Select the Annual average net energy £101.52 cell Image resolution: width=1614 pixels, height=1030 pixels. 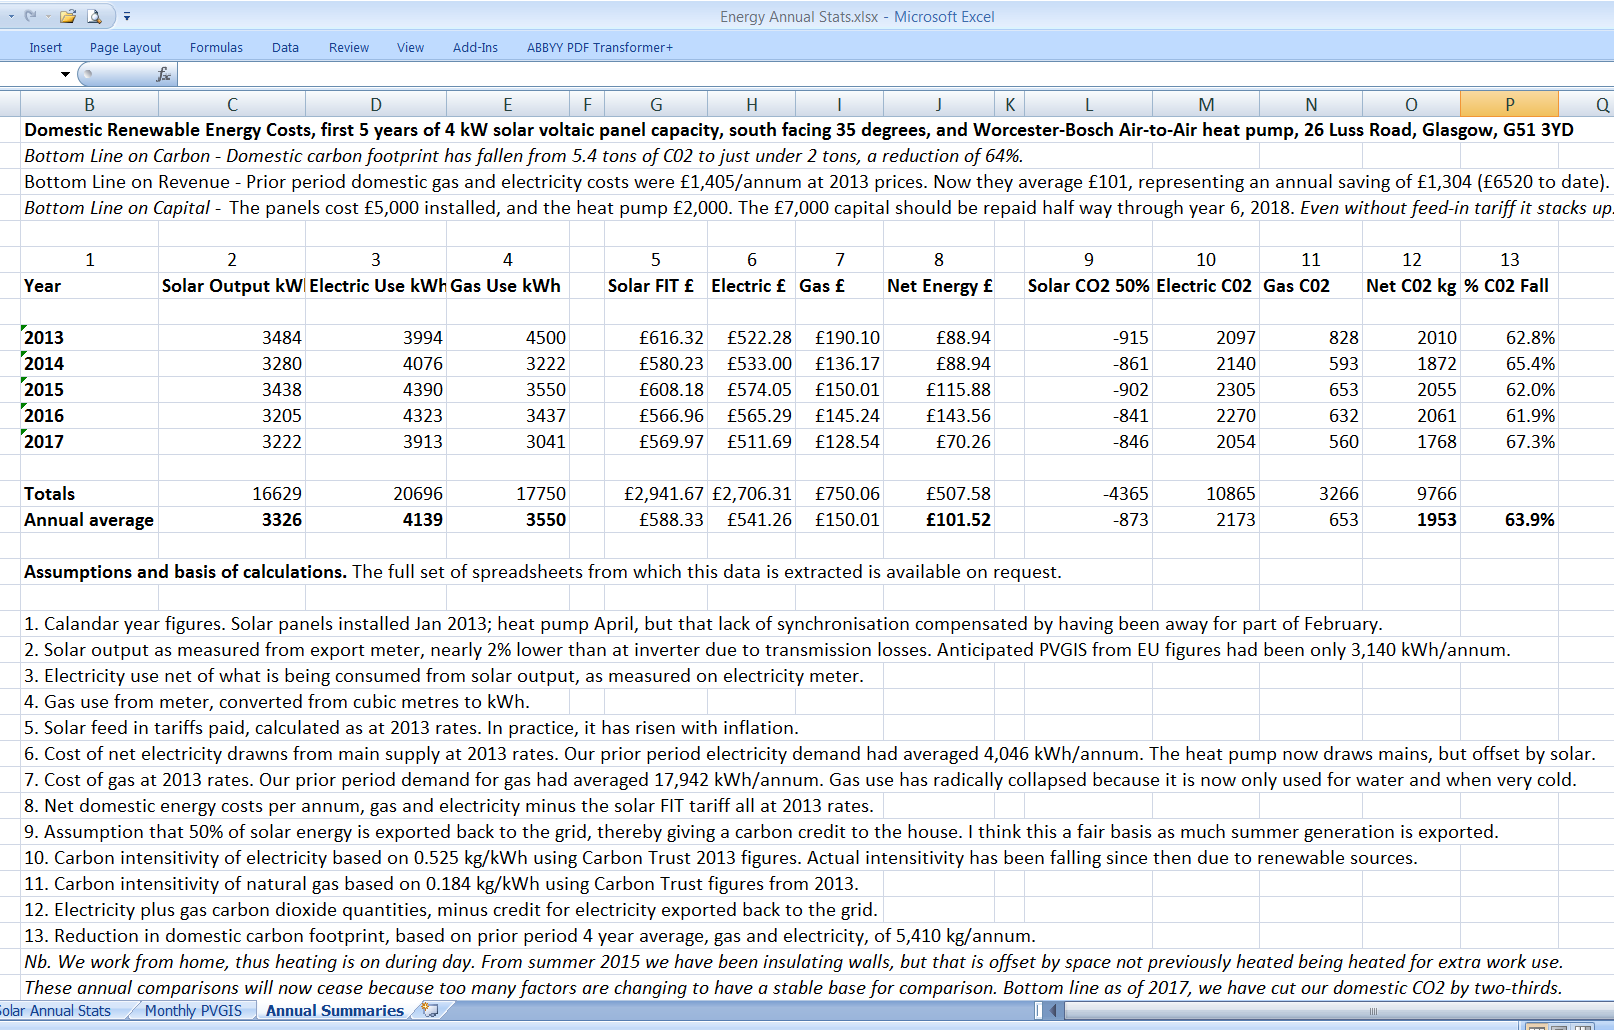(x=938, y=520)
